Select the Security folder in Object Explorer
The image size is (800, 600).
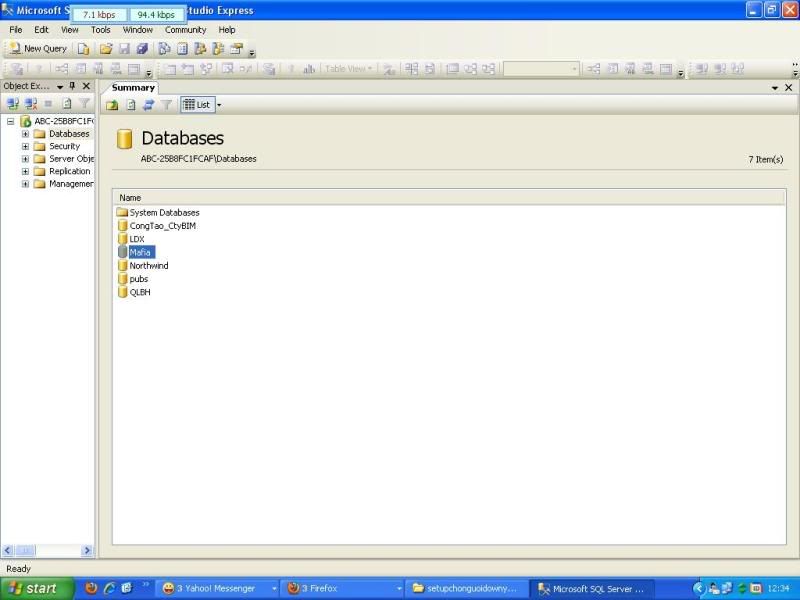[57, 146]
